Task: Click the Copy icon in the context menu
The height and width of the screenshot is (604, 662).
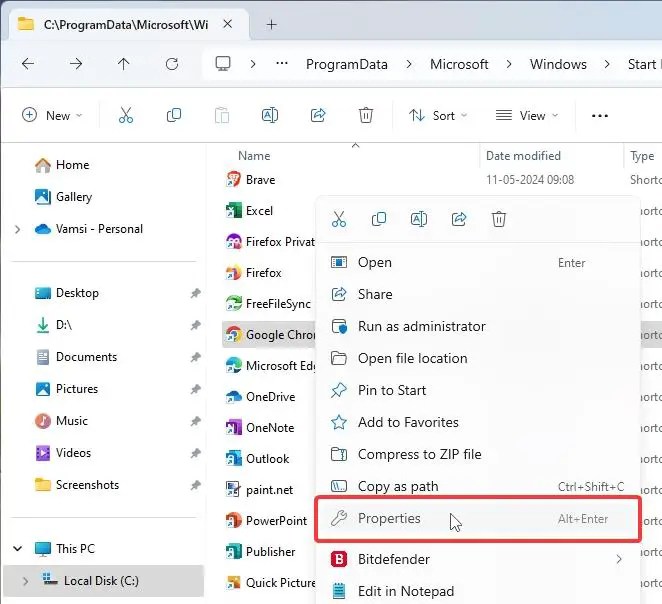Action: coord(379,219)
